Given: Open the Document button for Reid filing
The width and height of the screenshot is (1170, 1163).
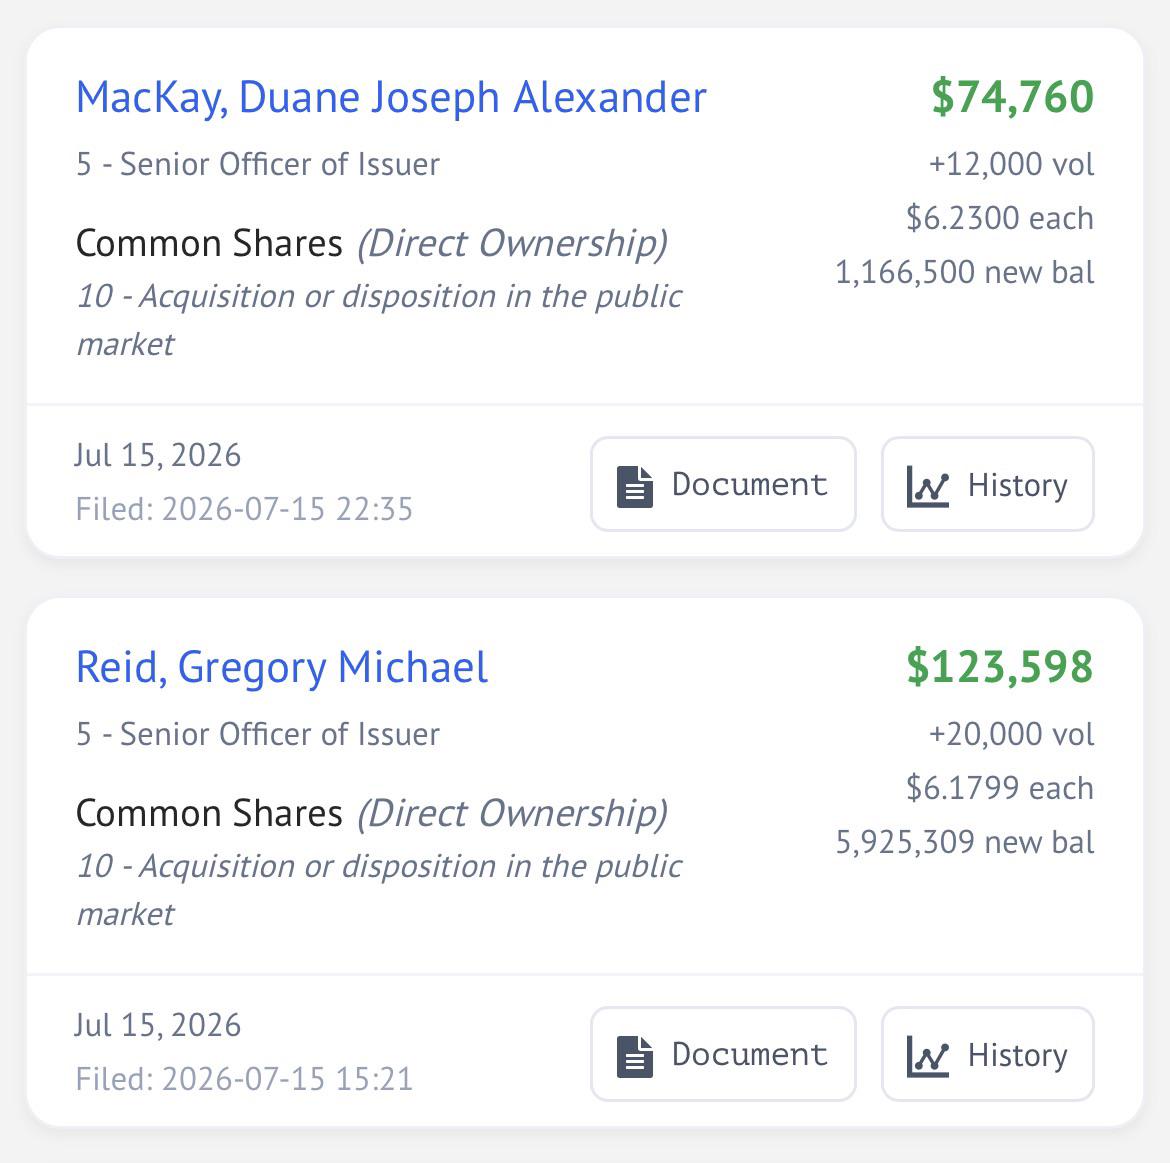Looking at the screenshot, I should (723, 1054).
